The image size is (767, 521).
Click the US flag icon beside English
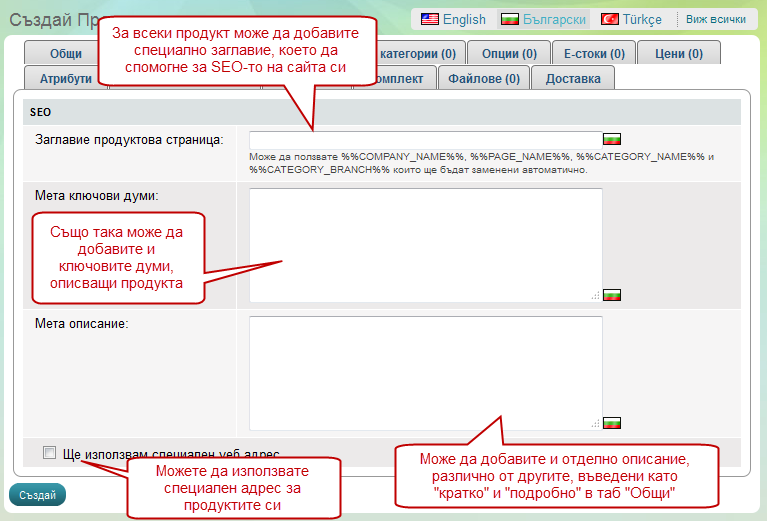429,19
